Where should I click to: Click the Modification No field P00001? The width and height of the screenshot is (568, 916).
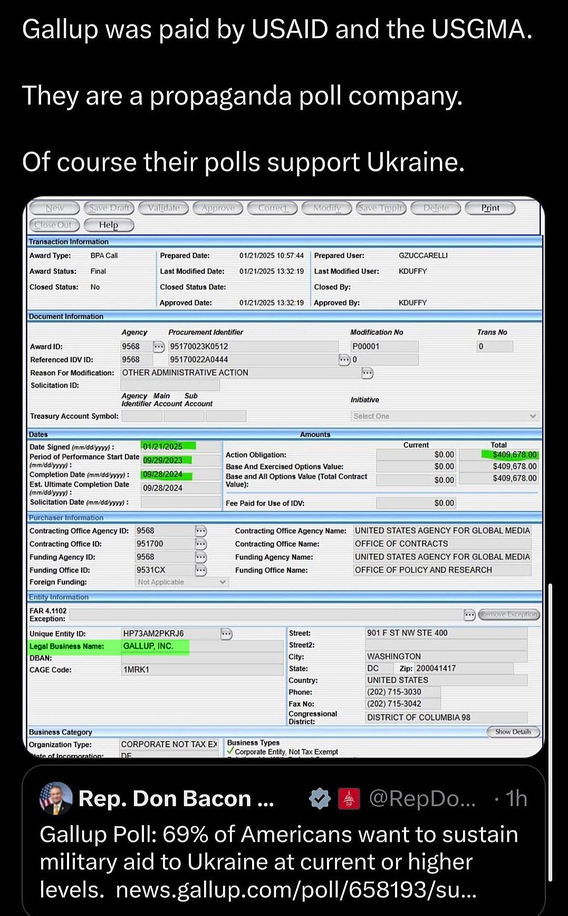[384, 346]
